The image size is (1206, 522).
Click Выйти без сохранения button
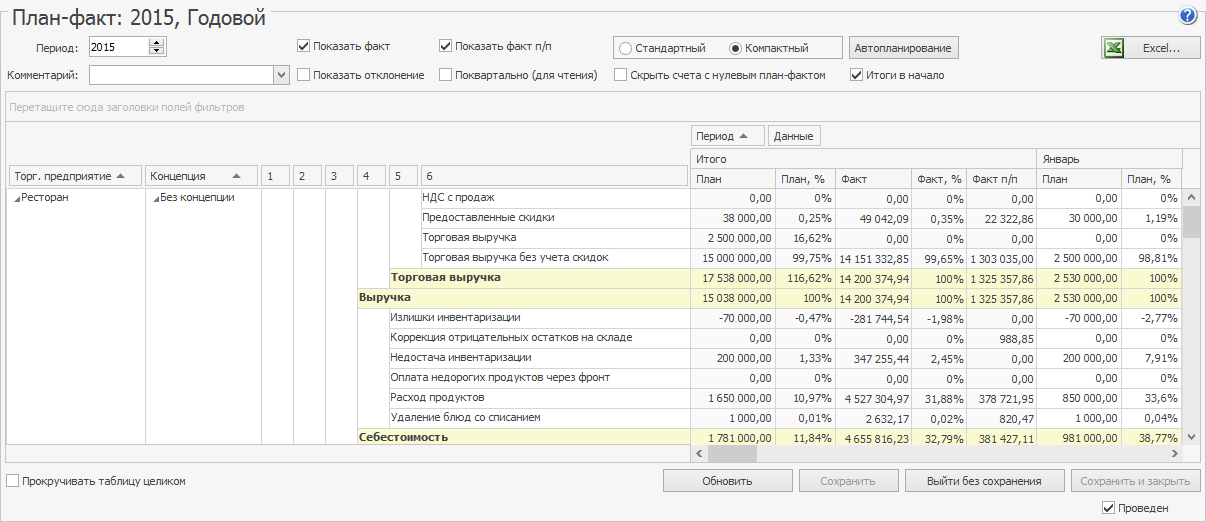[x=985, y=481]
